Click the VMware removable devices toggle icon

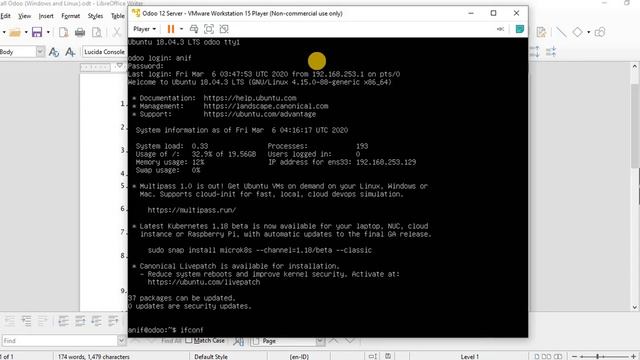[x=500, y=29]
